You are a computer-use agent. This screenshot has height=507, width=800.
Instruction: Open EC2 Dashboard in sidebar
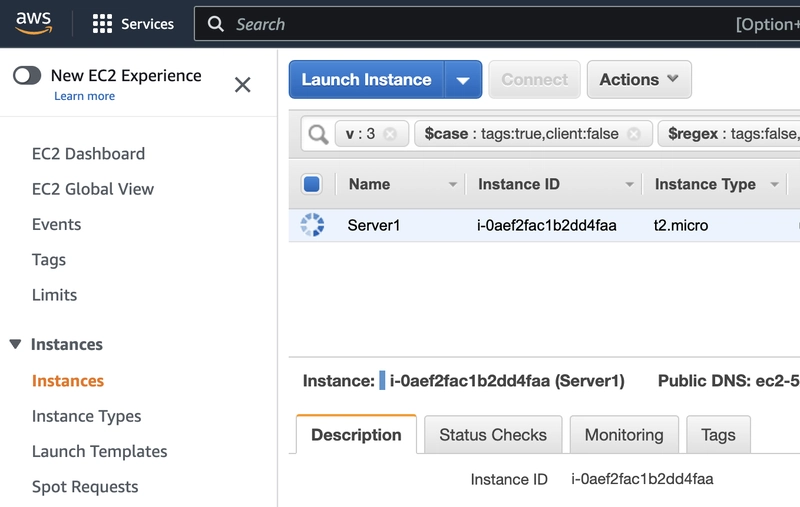[88, 154]
